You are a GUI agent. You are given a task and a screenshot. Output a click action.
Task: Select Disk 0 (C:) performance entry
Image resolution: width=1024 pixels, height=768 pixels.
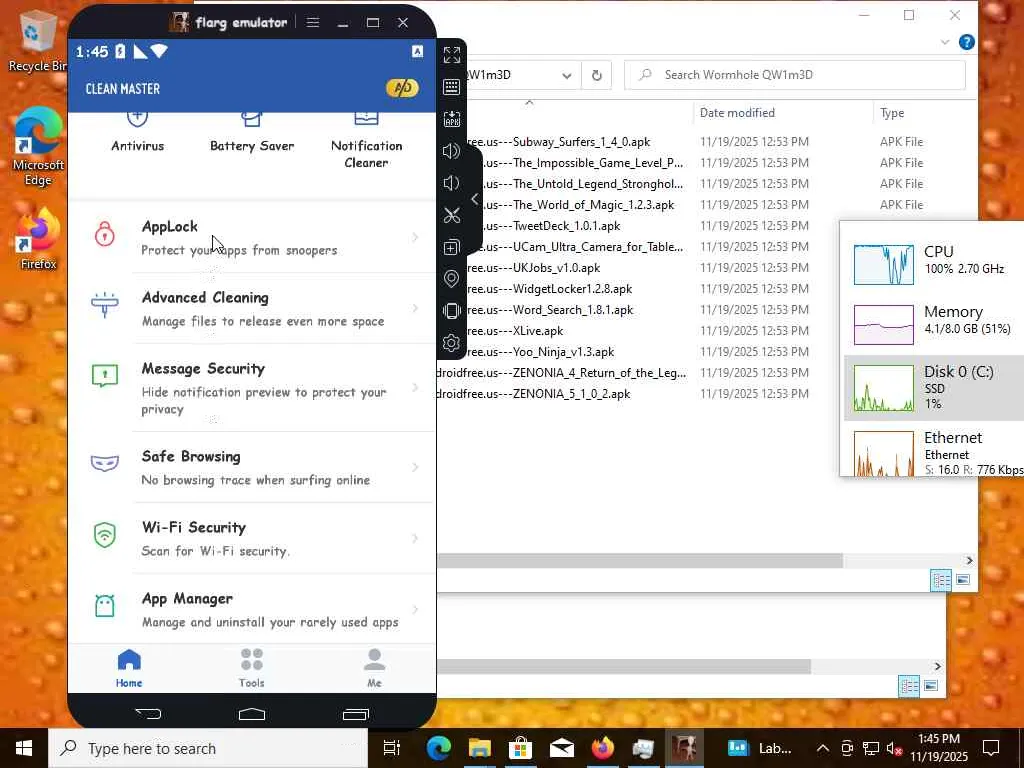(934, 388)
